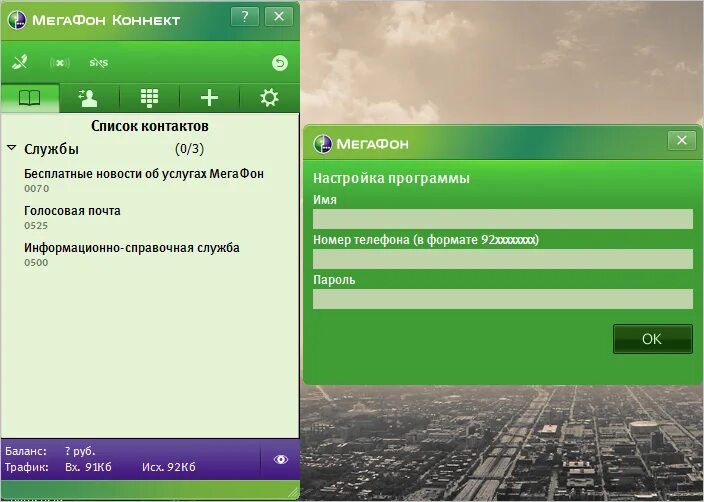
Task: Click the MegaFon Connect logo in main window
Action: pyautogui.click(x=17, y=20)
